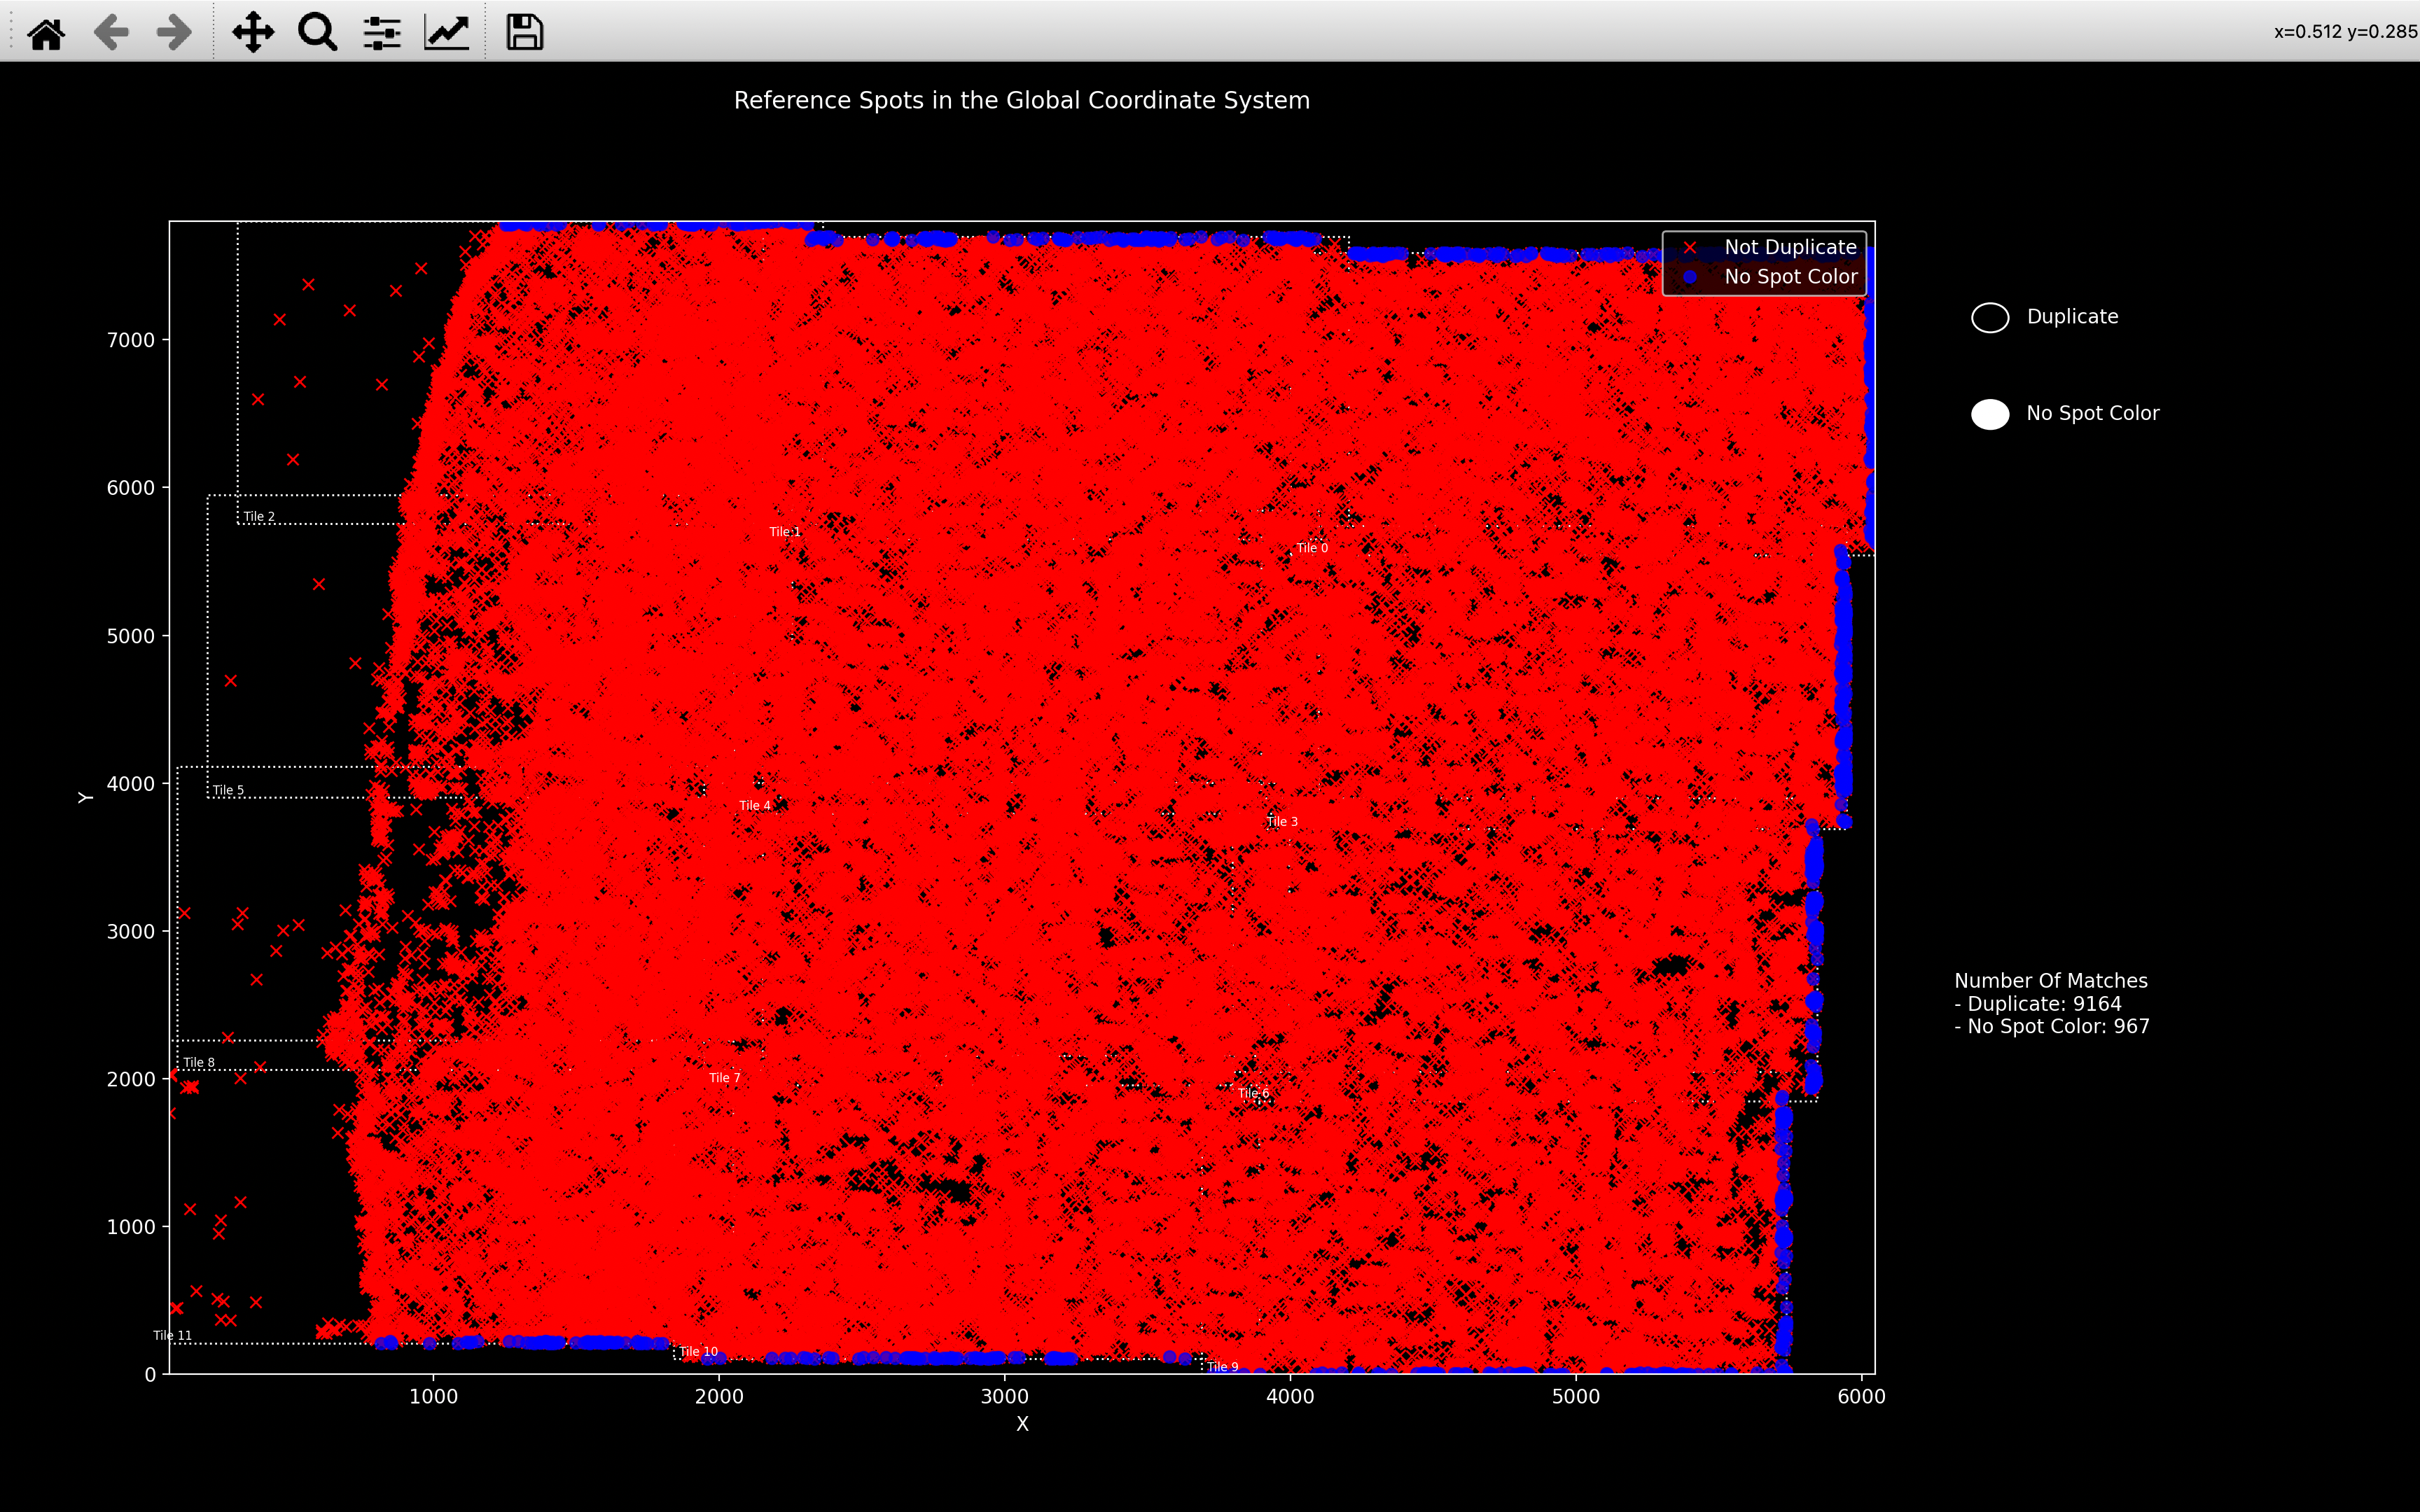
Task: Toggle the No Spot Color radio button
Action: point(1990,414)
